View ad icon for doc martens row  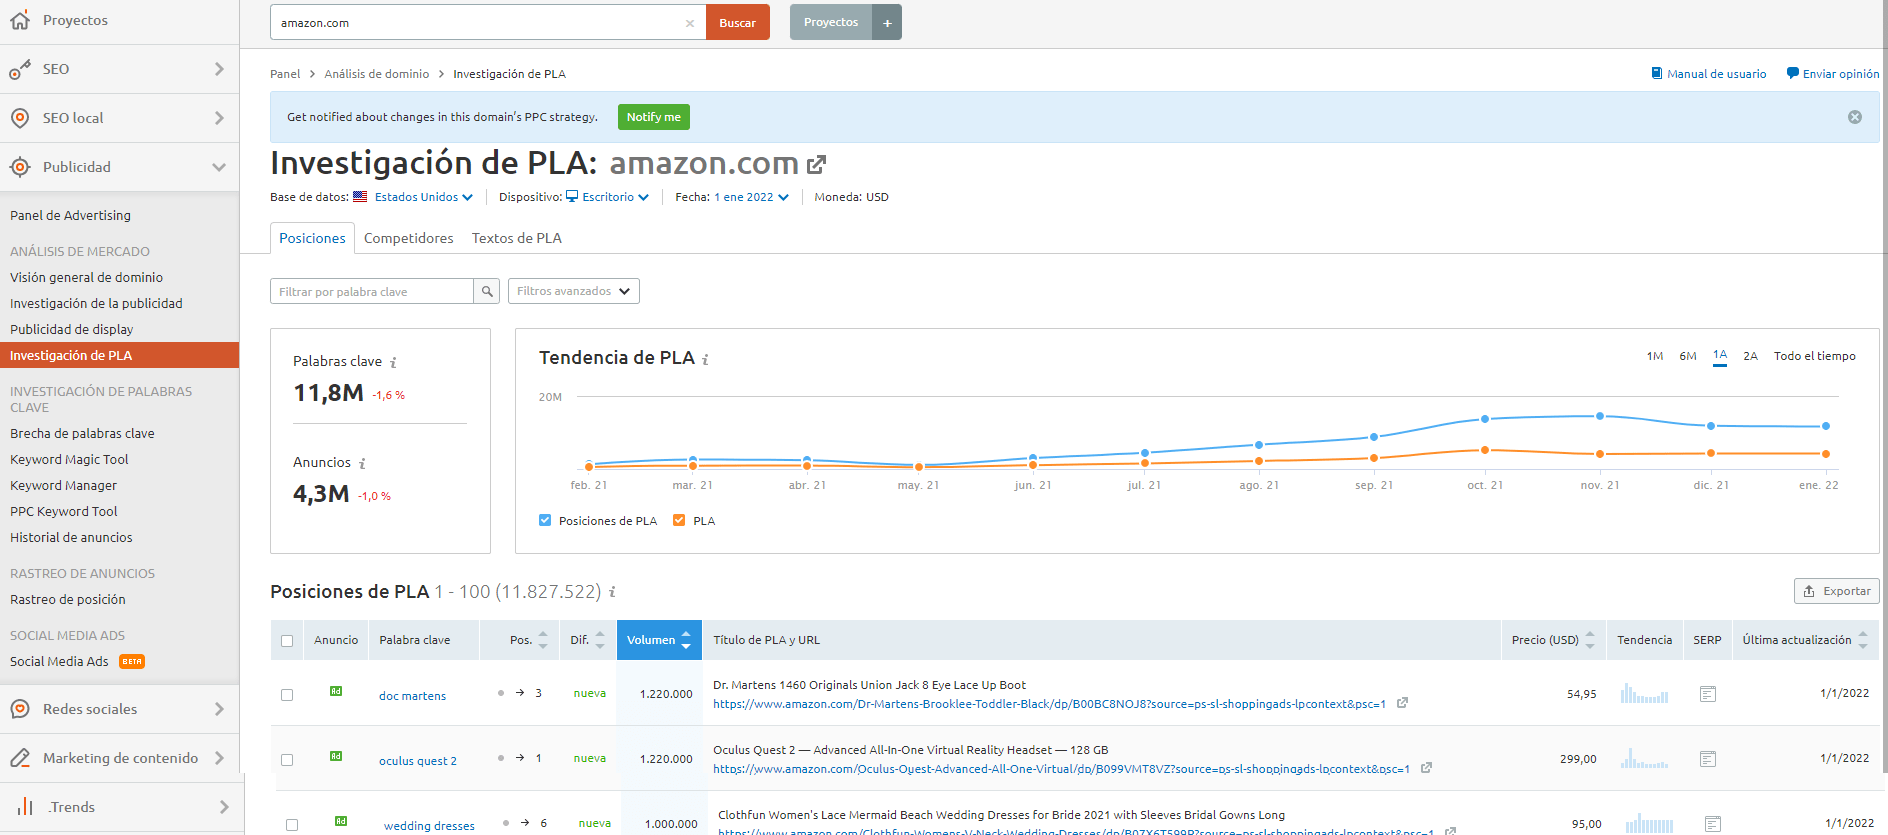(336, 691)
